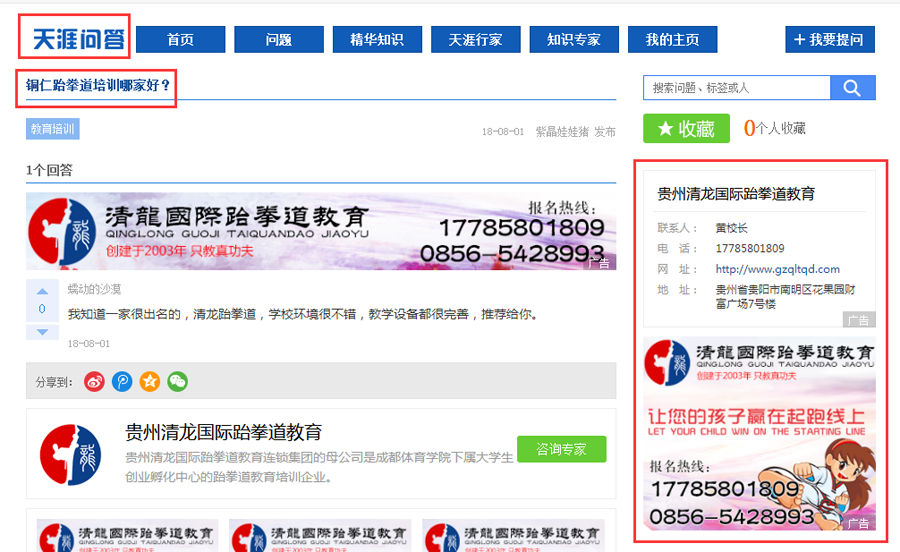Focus the 搜索问题、标签或人 search box
Screen dimensions: 900x552
736,87
